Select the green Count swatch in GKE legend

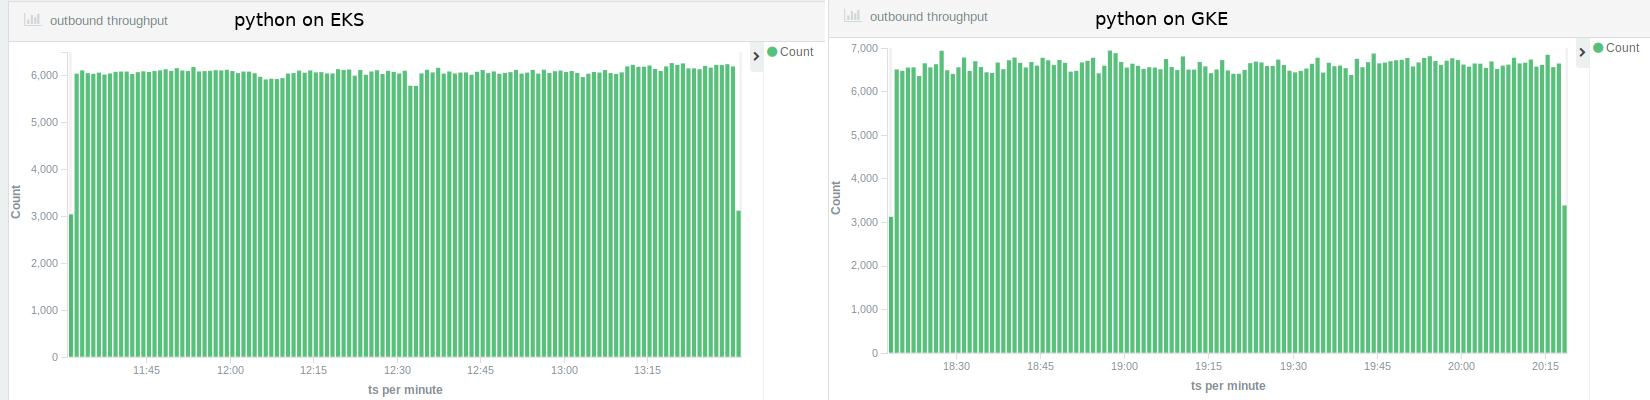point(1598,48)
